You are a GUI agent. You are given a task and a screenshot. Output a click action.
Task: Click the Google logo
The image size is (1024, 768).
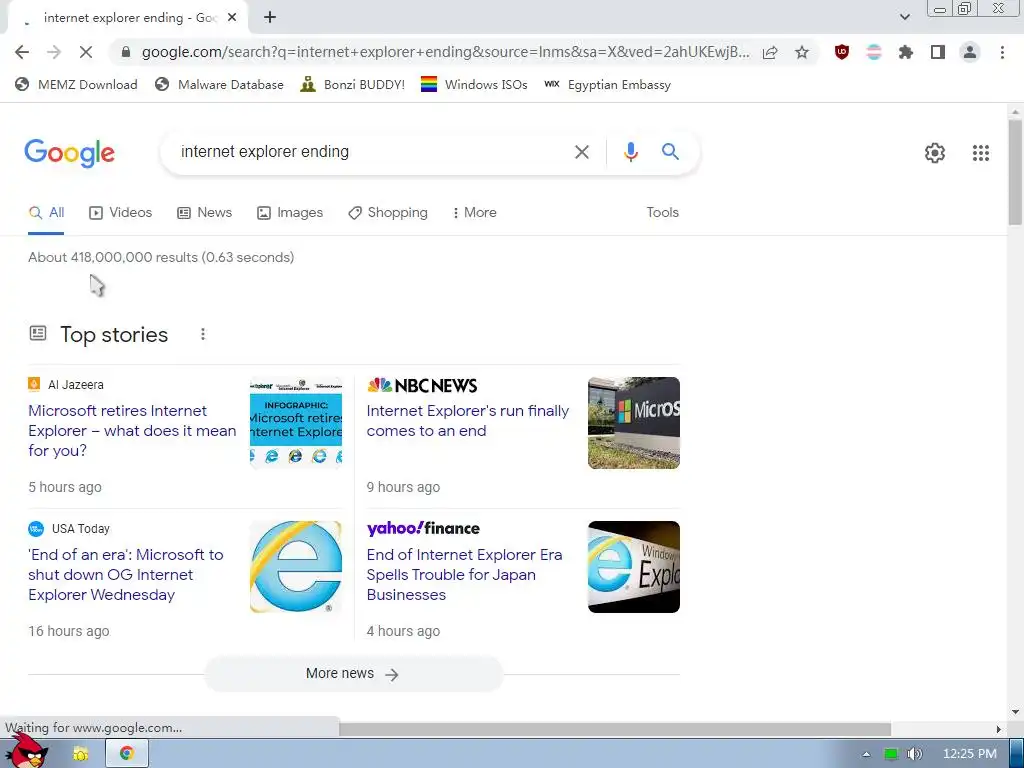click(x=69, y=153)
